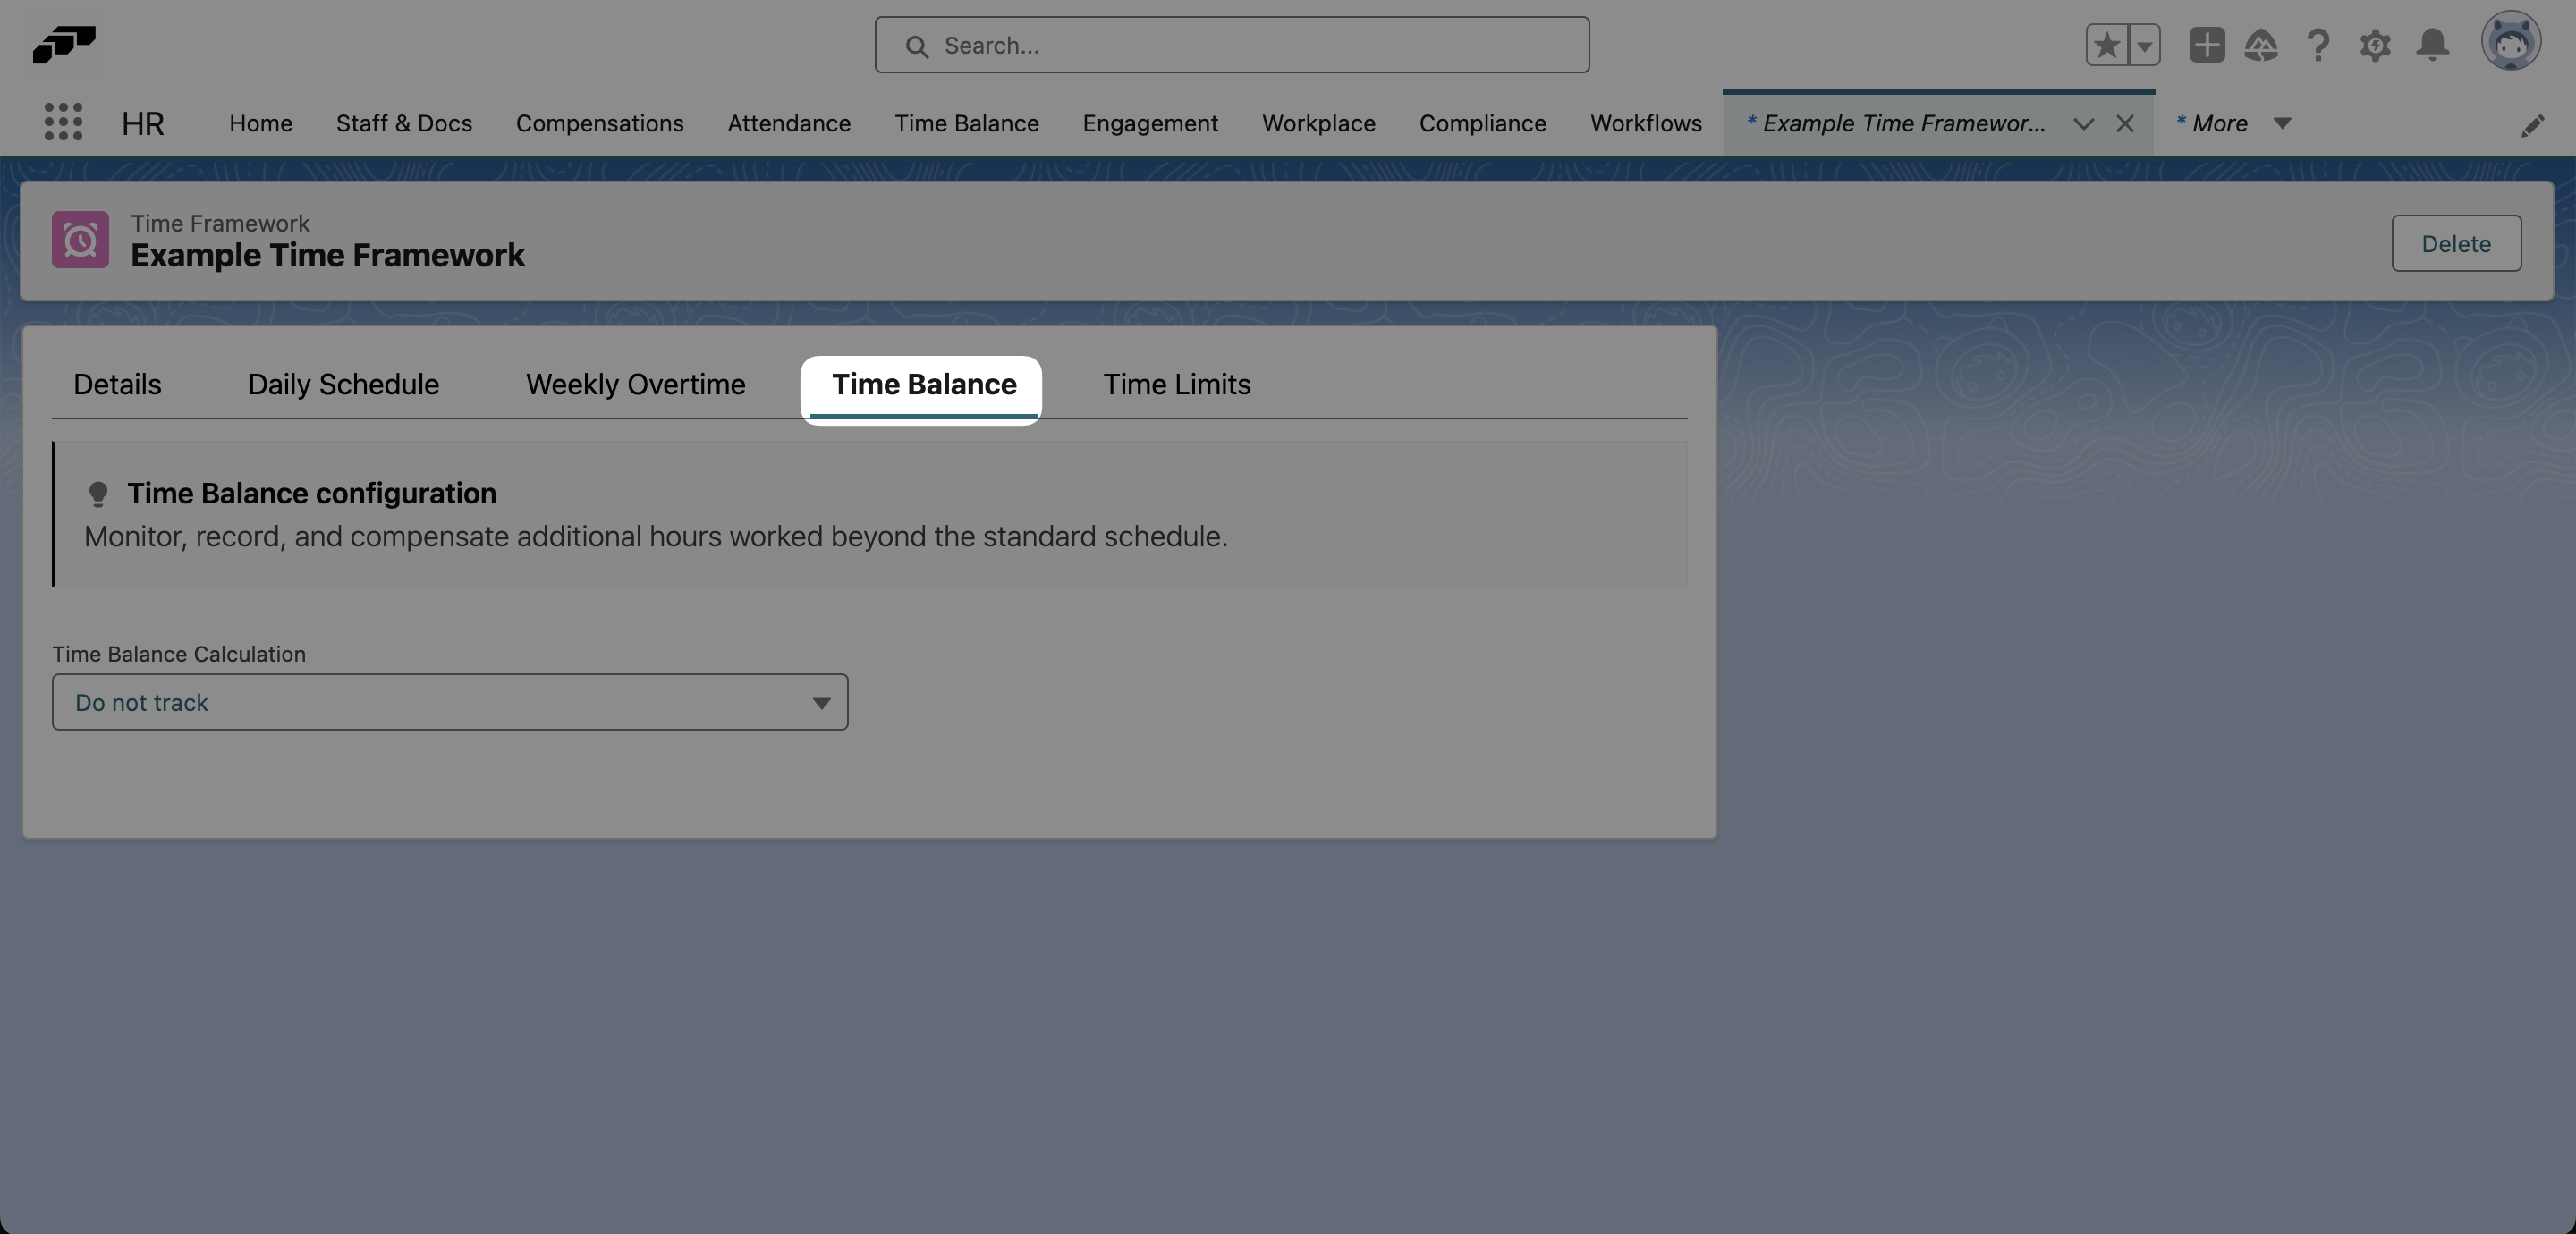Click the Astro avatar profile icon
2576x1234 pixels.
[x=2513, y=42]
